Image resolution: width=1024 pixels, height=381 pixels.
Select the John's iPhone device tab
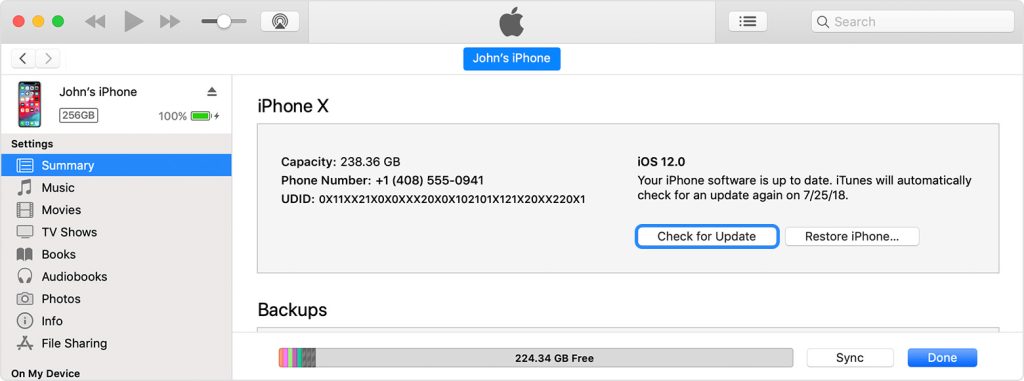(511, 58)
